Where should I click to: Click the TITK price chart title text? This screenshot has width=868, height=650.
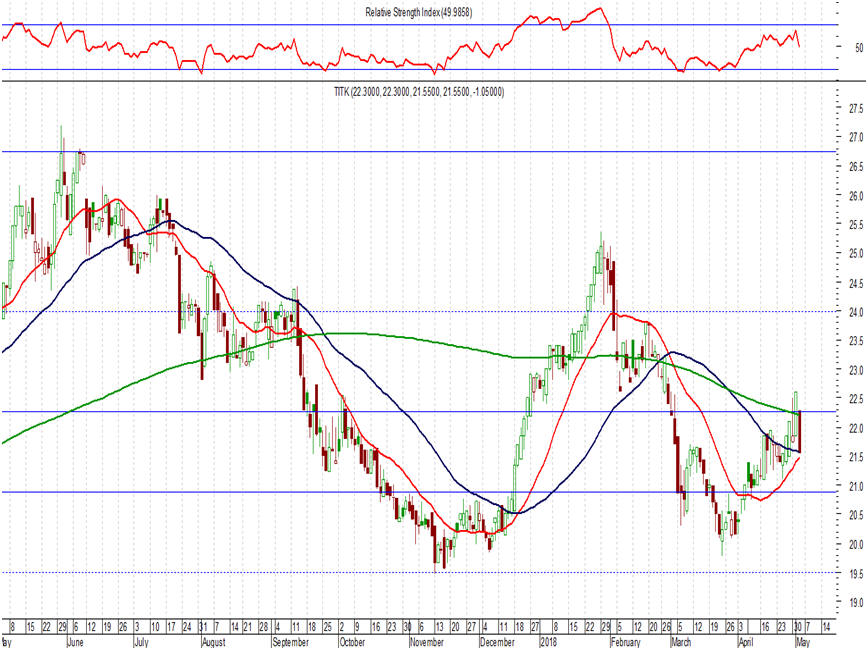click(419, 92)
